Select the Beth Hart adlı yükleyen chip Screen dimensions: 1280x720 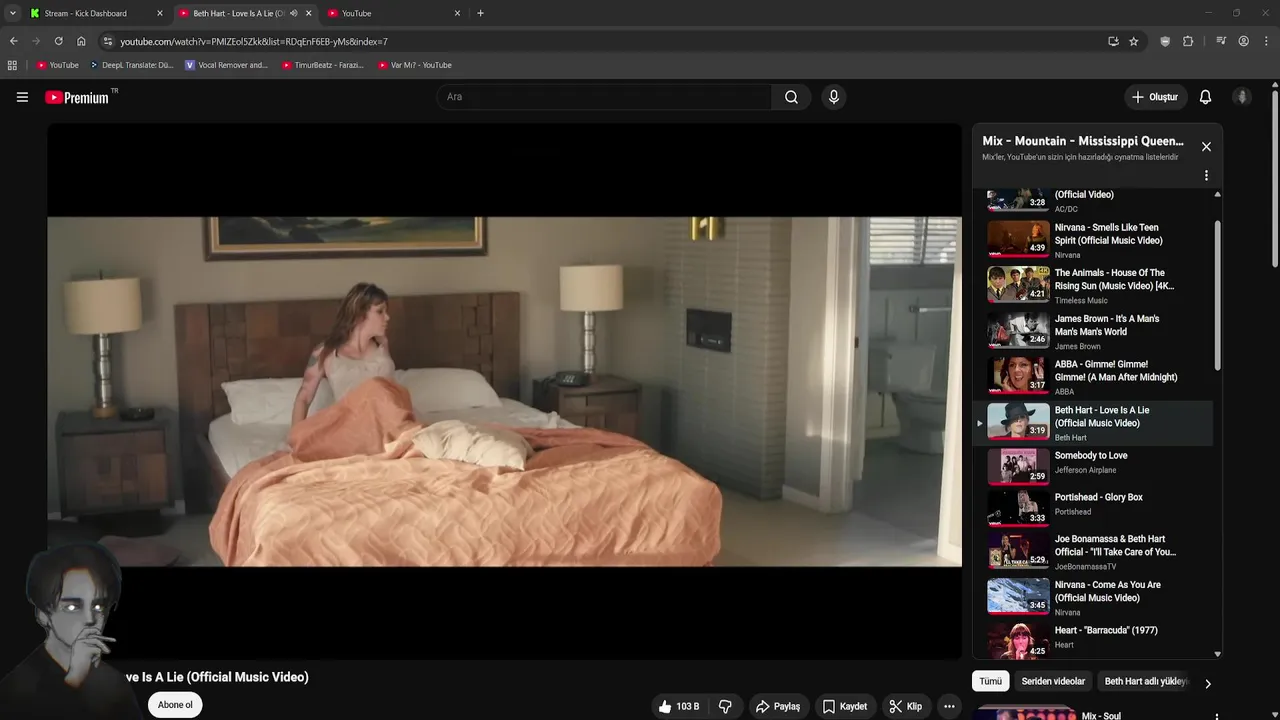pos(1145,681)
